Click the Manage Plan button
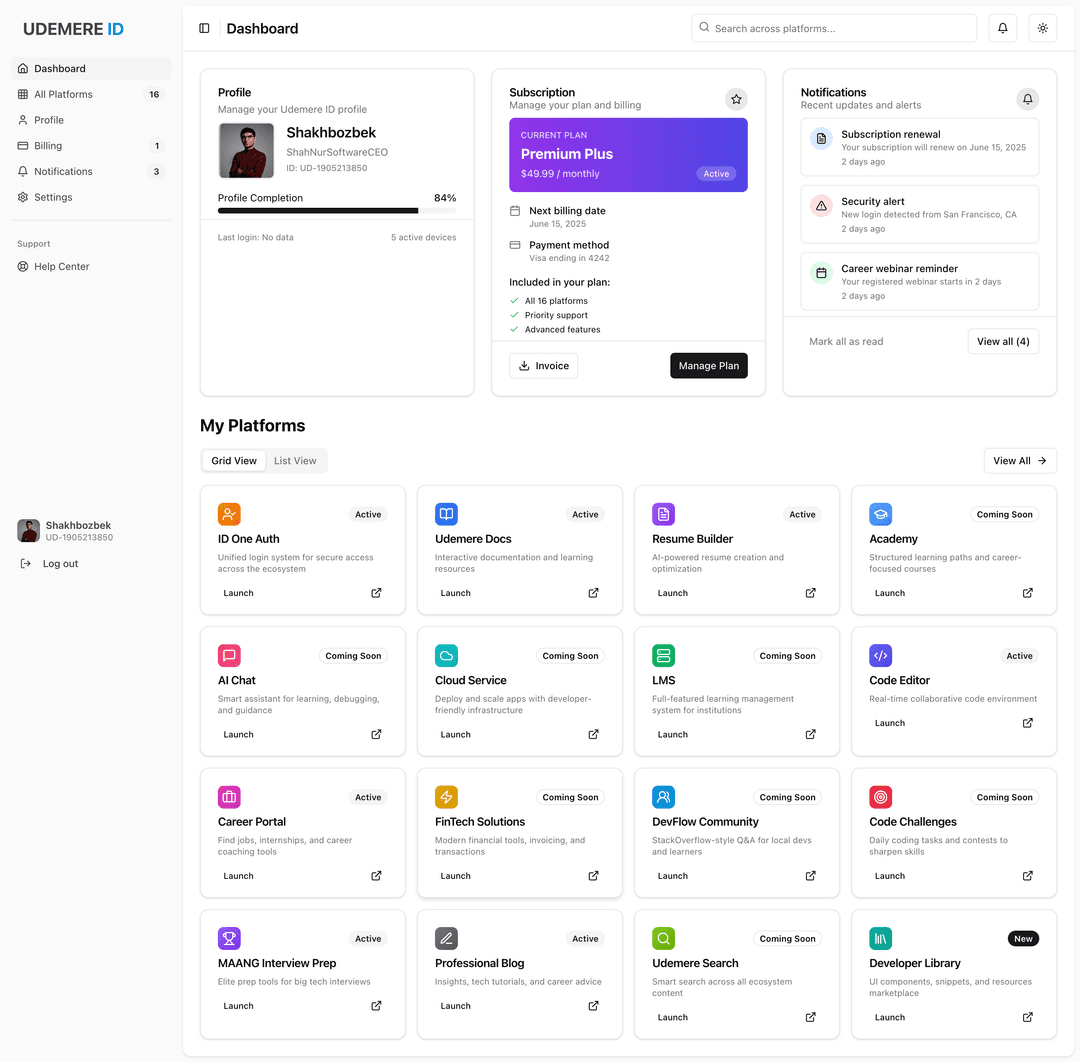The image size is (1080, 1062). [709, 365]
